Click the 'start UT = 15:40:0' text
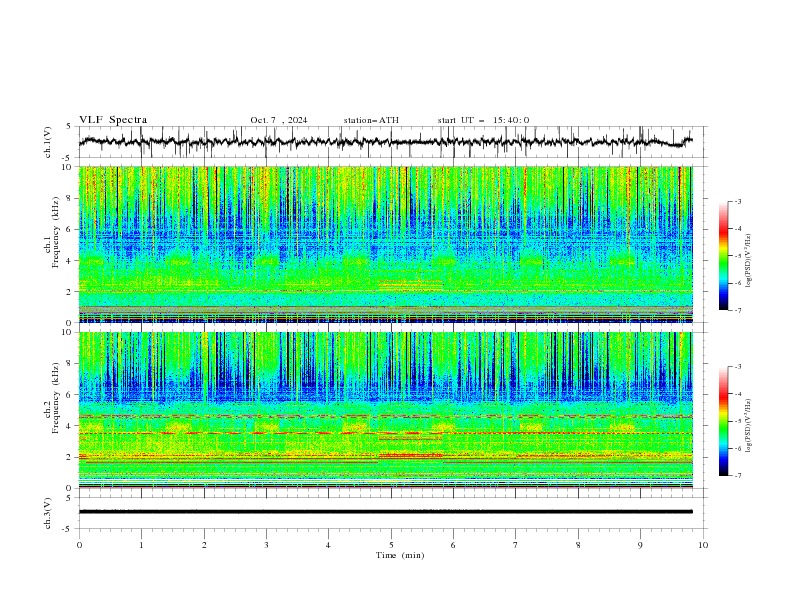The height and width of the screenshot is (612, 792). coord(483,120)
